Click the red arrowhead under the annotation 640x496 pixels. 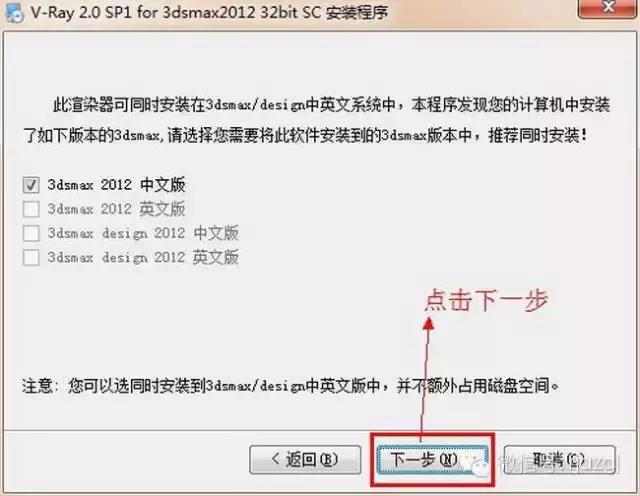(x=429, y=324)
